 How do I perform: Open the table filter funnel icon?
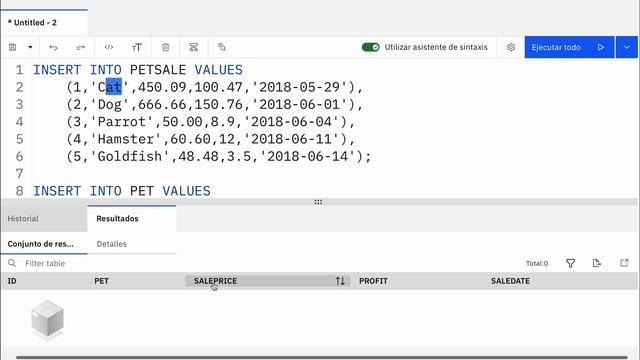point(571,263)
